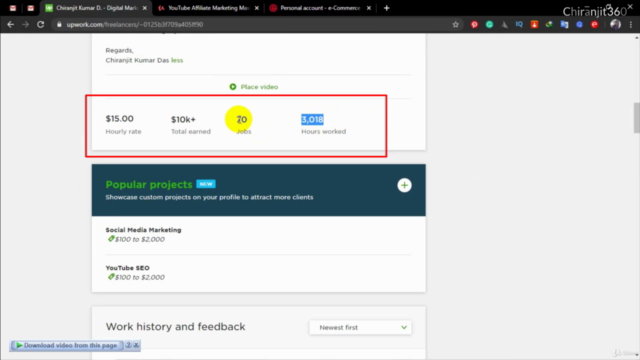Bookmark this page with star icon
This screenshot has height=360, width=640.
pyautogui.click(x=456, y=24)
